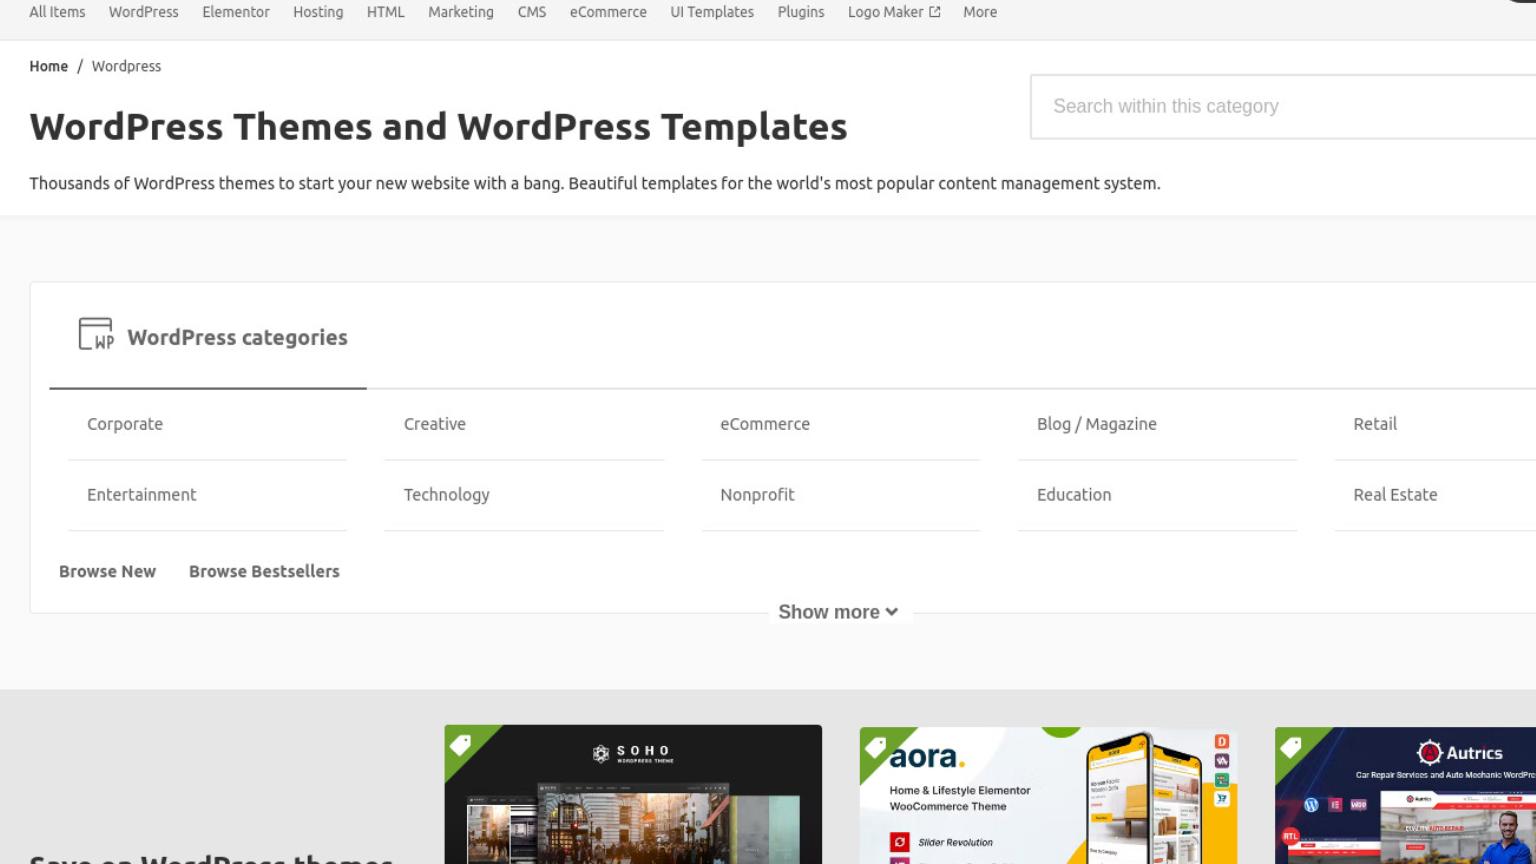Open the CMS nav menu

point(532,12)
